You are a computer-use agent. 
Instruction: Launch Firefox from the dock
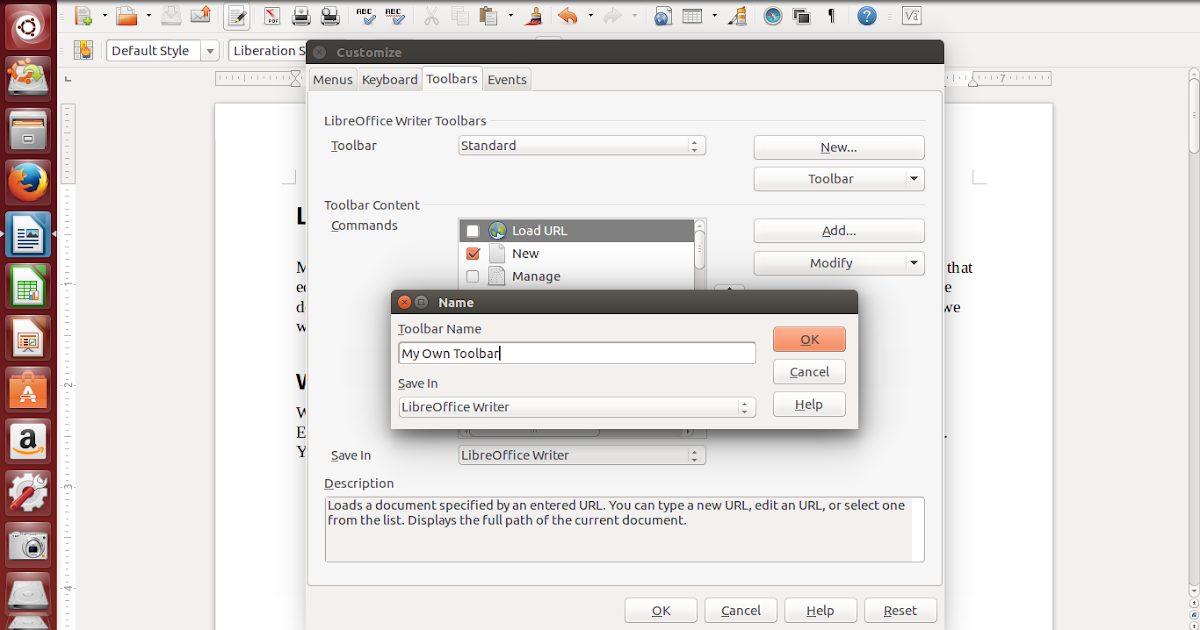(x=27, y=182)
